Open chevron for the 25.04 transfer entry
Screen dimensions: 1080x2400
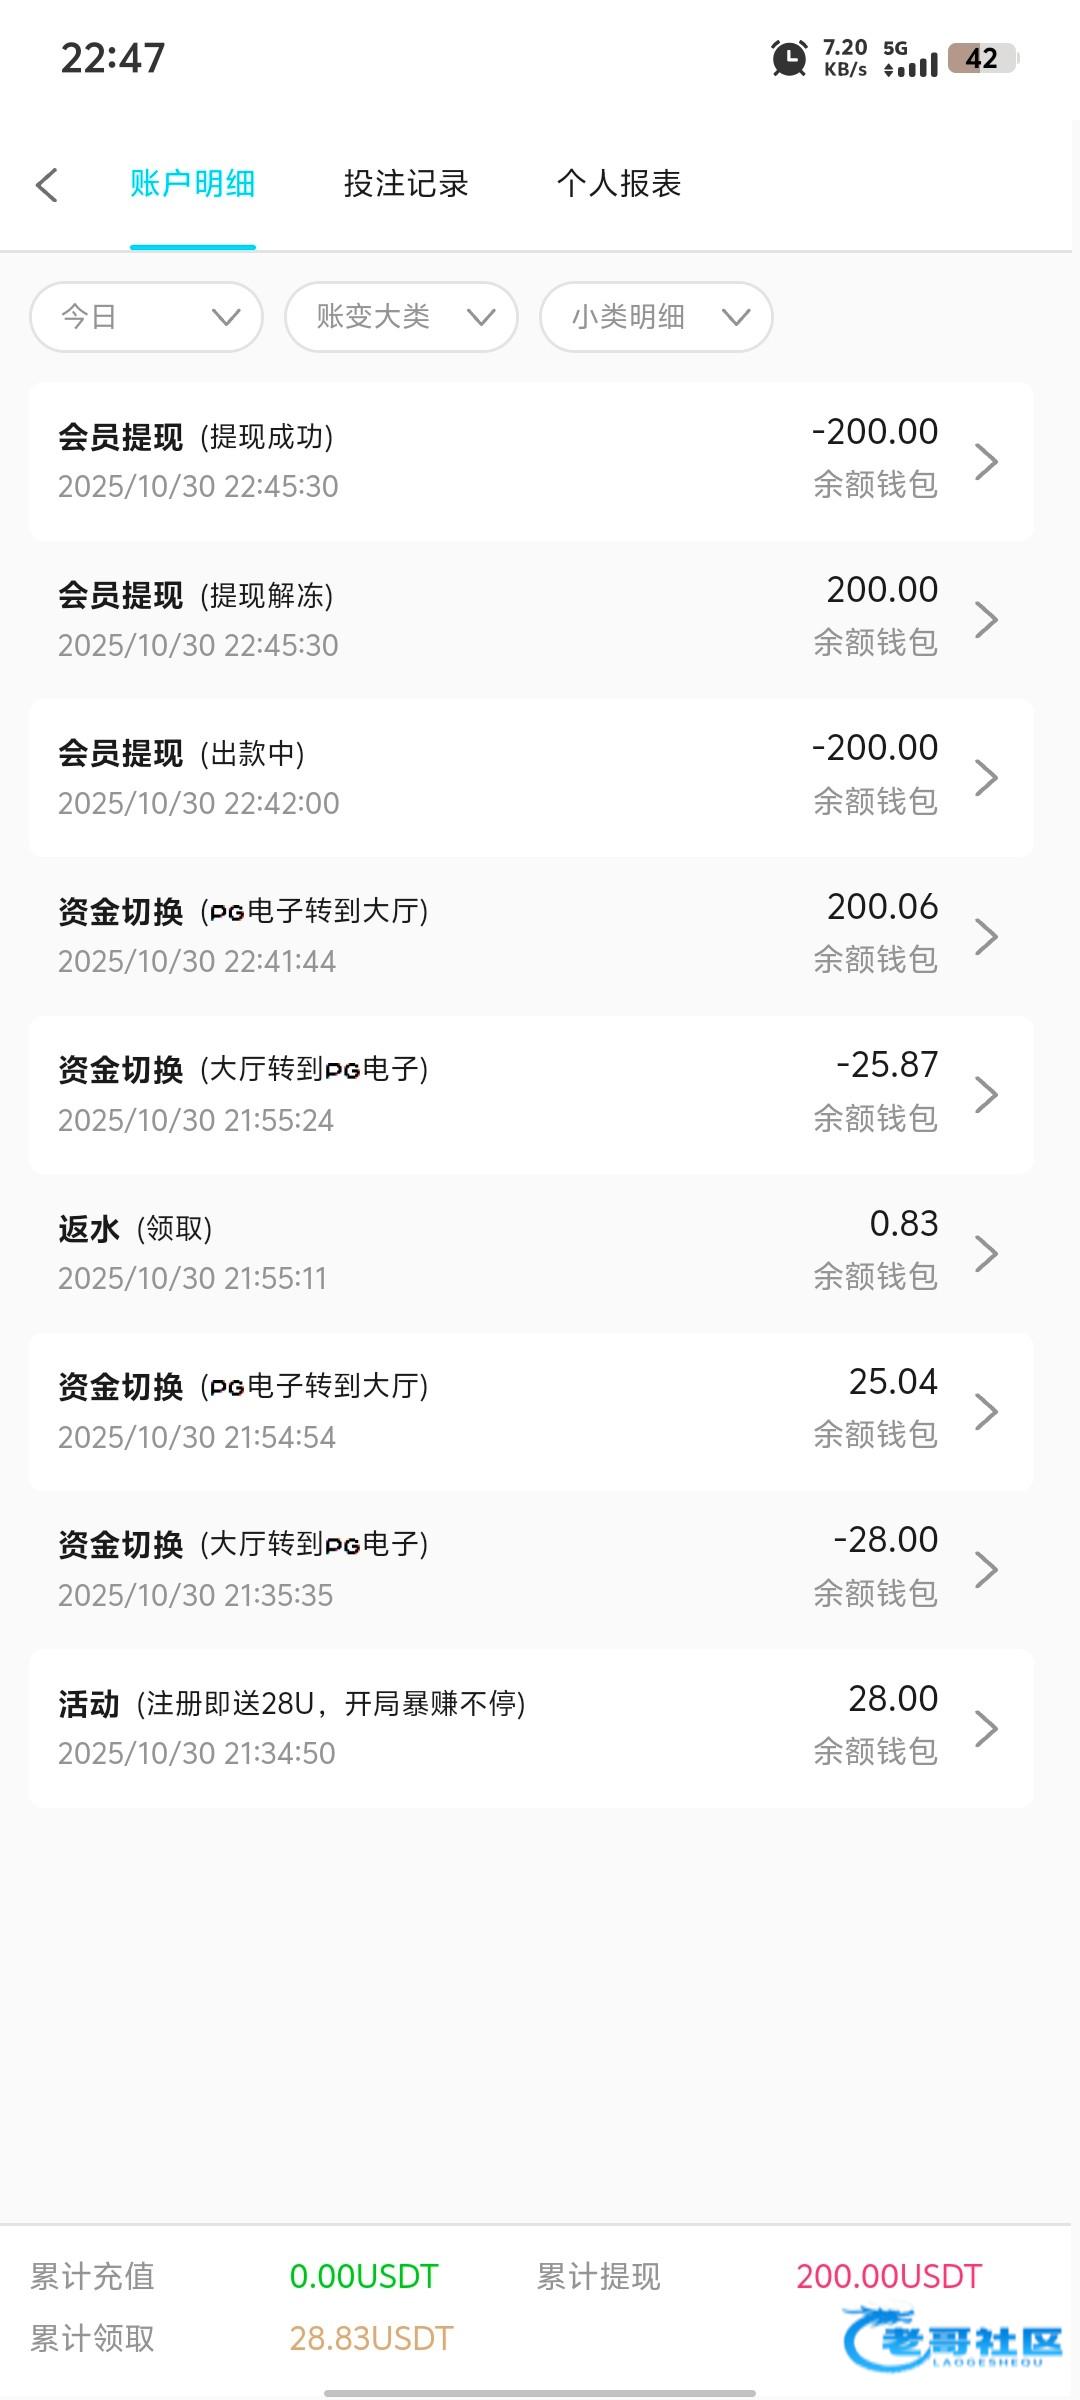(x=986, y=1411)
